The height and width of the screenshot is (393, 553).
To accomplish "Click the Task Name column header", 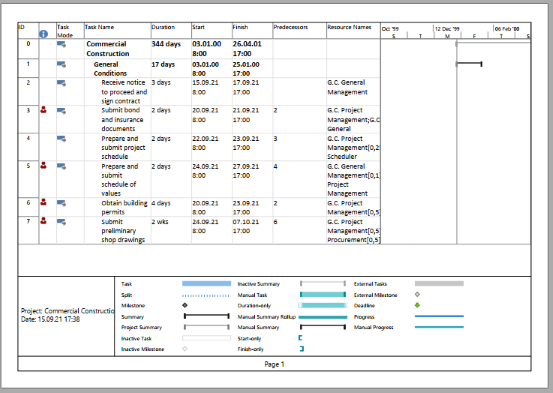I will (99, 27).
